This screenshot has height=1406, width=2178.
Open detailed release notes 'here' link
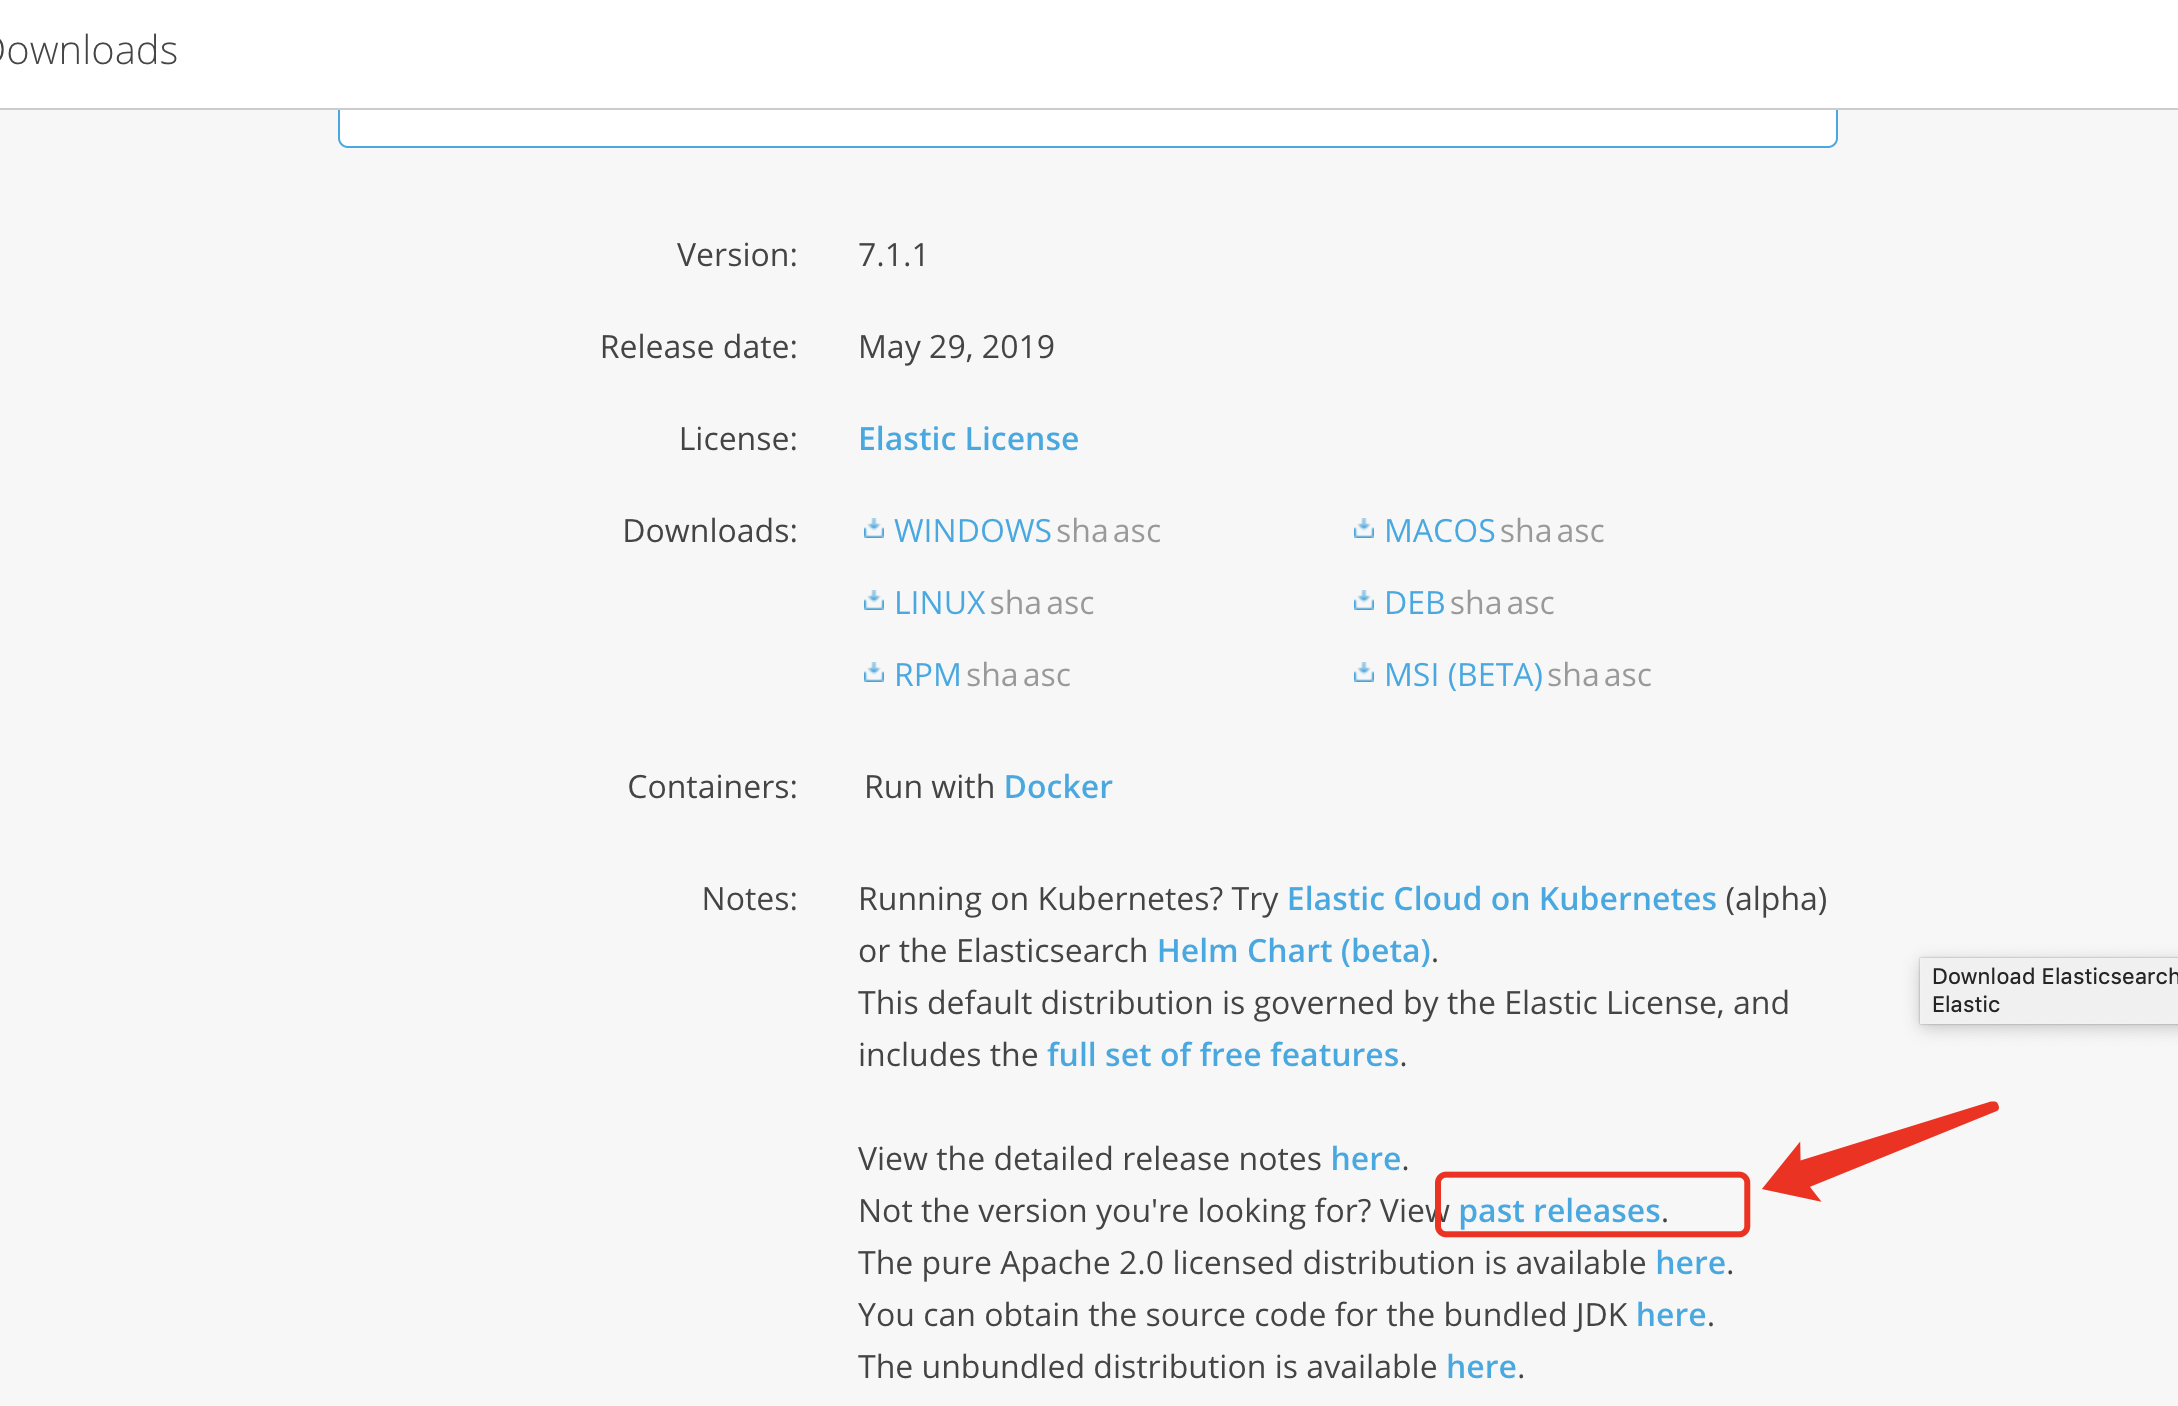coord(1366,1159)
